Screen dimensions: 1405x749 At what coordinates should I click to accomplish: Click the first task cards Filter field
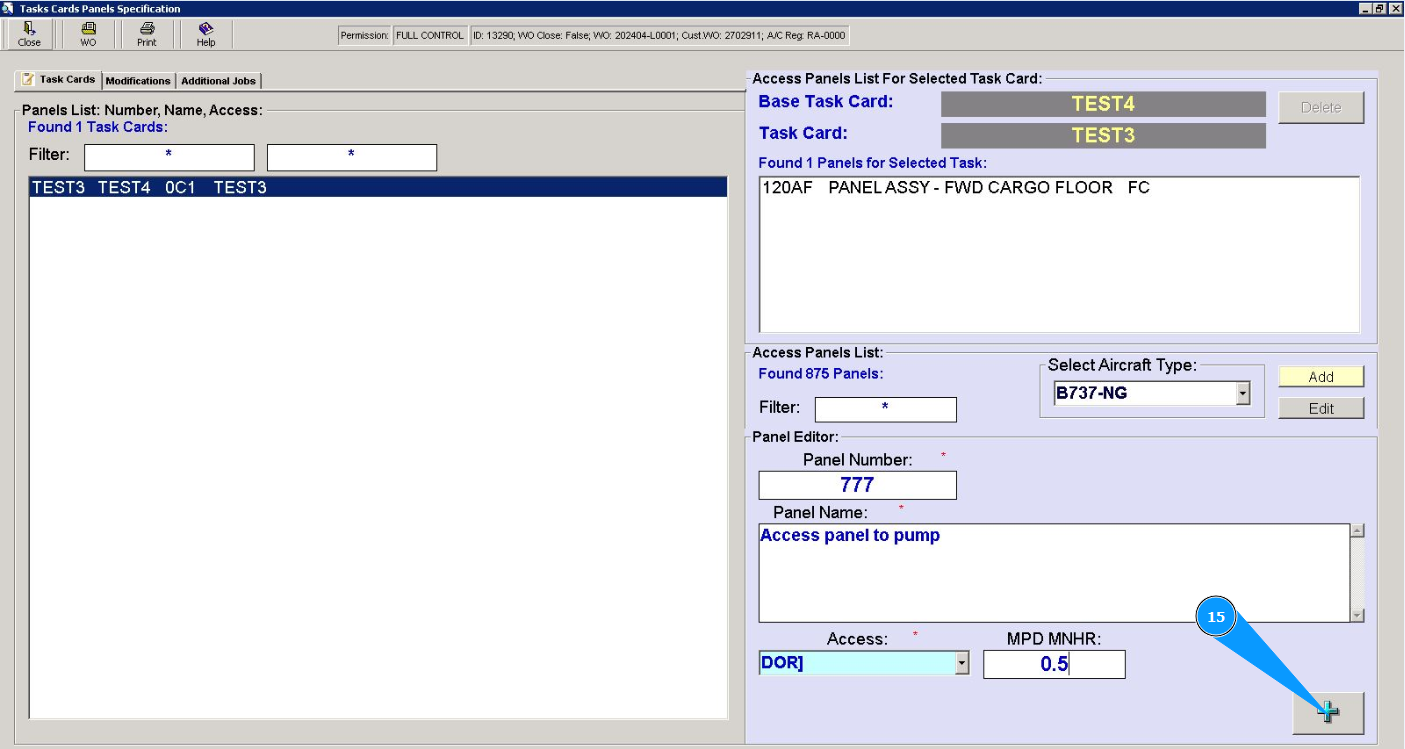pos(169,157)
